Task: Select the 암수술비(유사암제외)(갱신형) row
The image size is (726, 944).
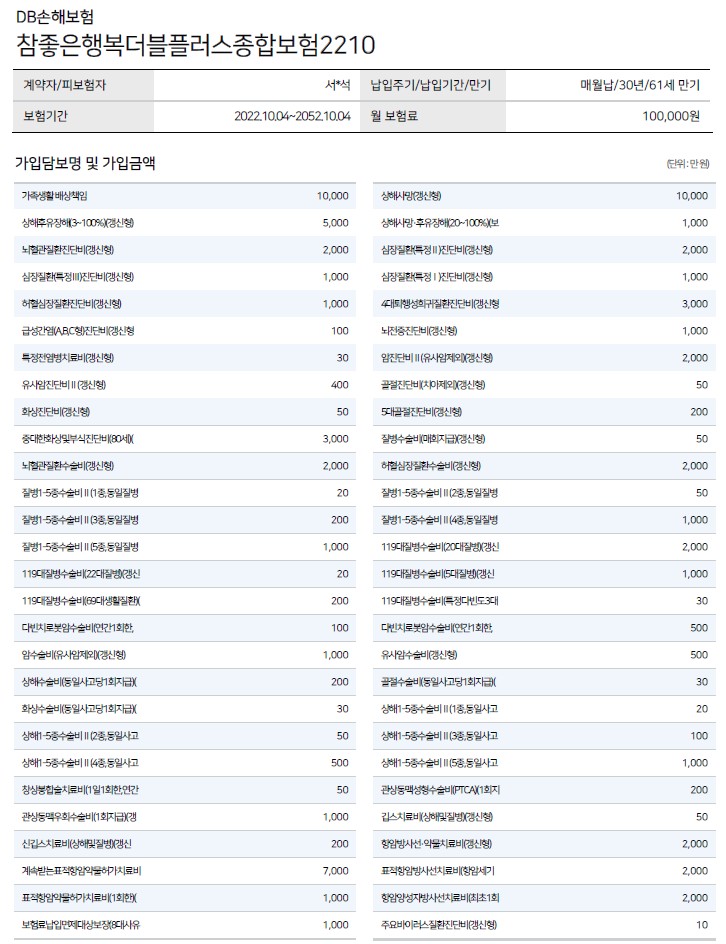Action: [185, 655]
